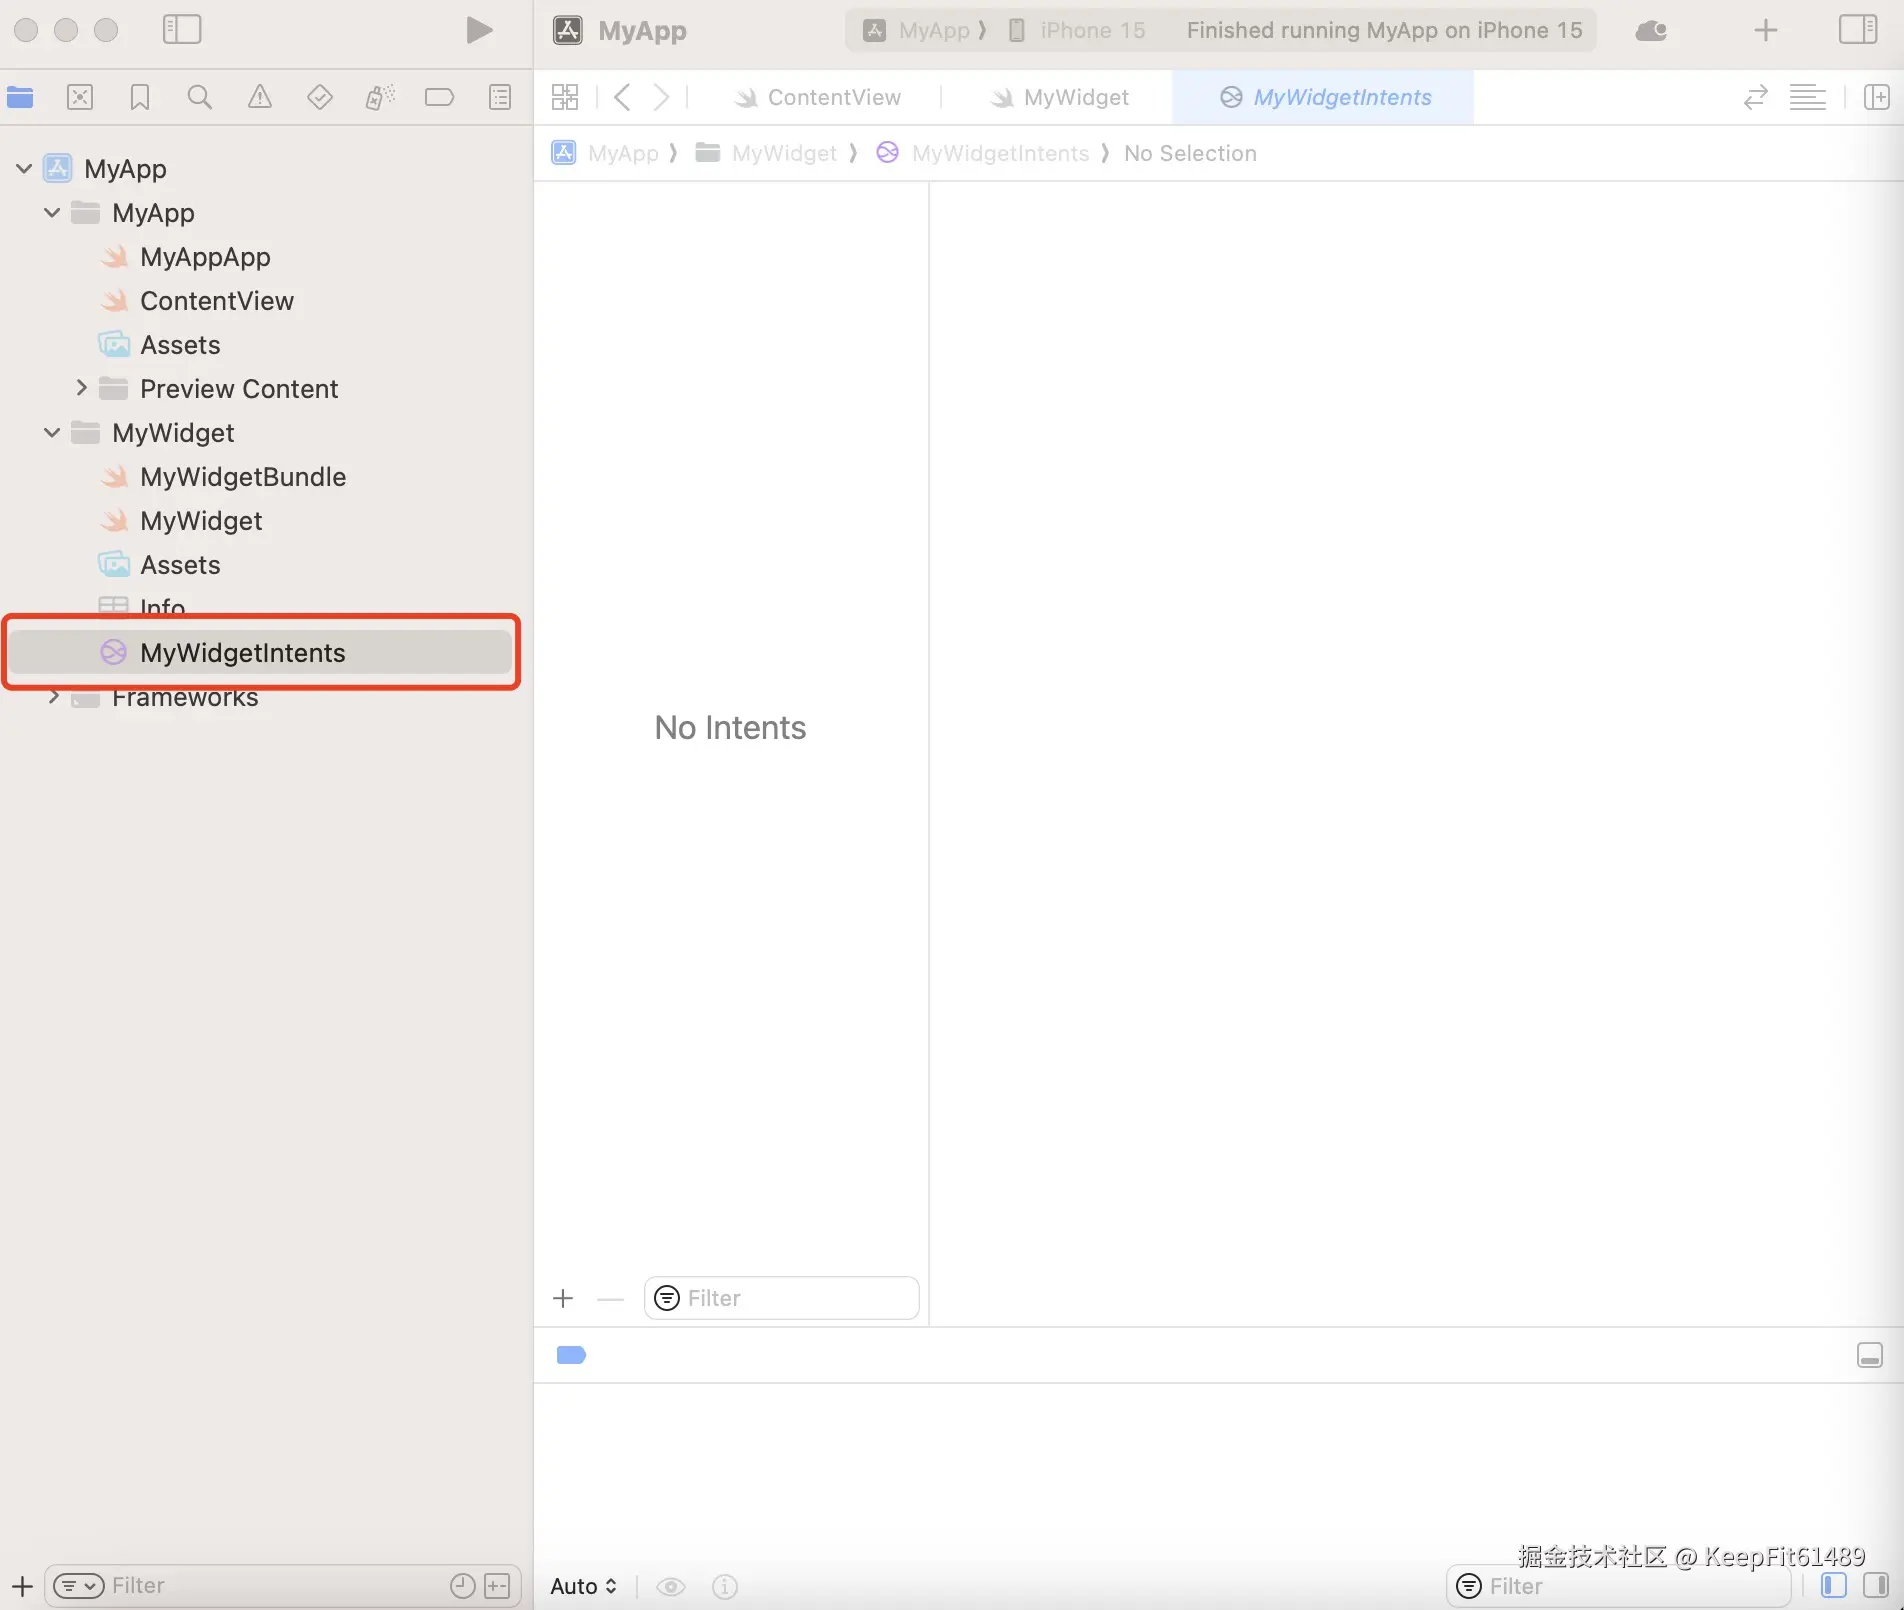Open the Xcode Cloud status icon
The image size is (1904, 1610).
pyautogui.click(x=1651, y=31)
